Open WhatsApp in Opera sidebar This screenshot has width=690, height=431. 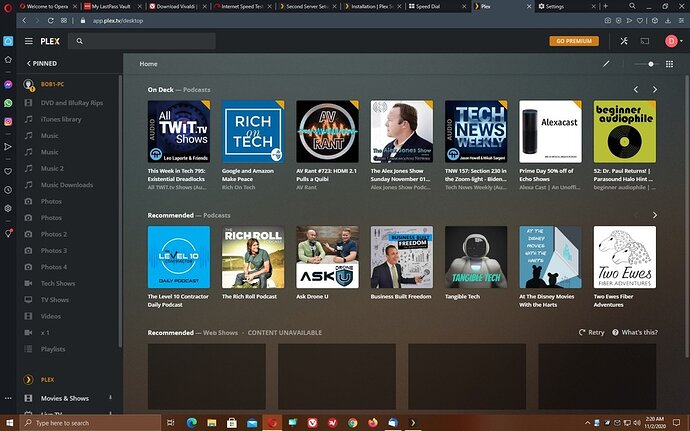8,103
